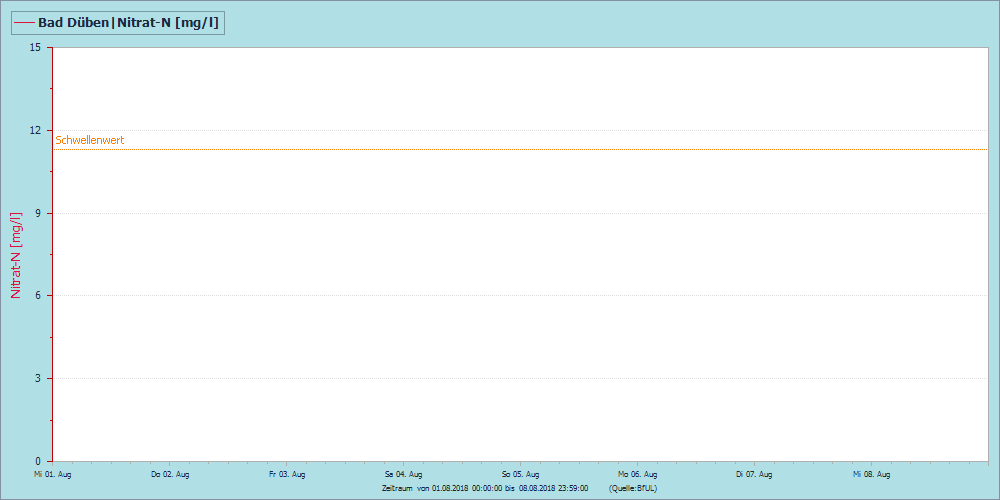1000x500 pixels.
Task: Click the 3 value on y-axis
Action: tap(38, 378)
